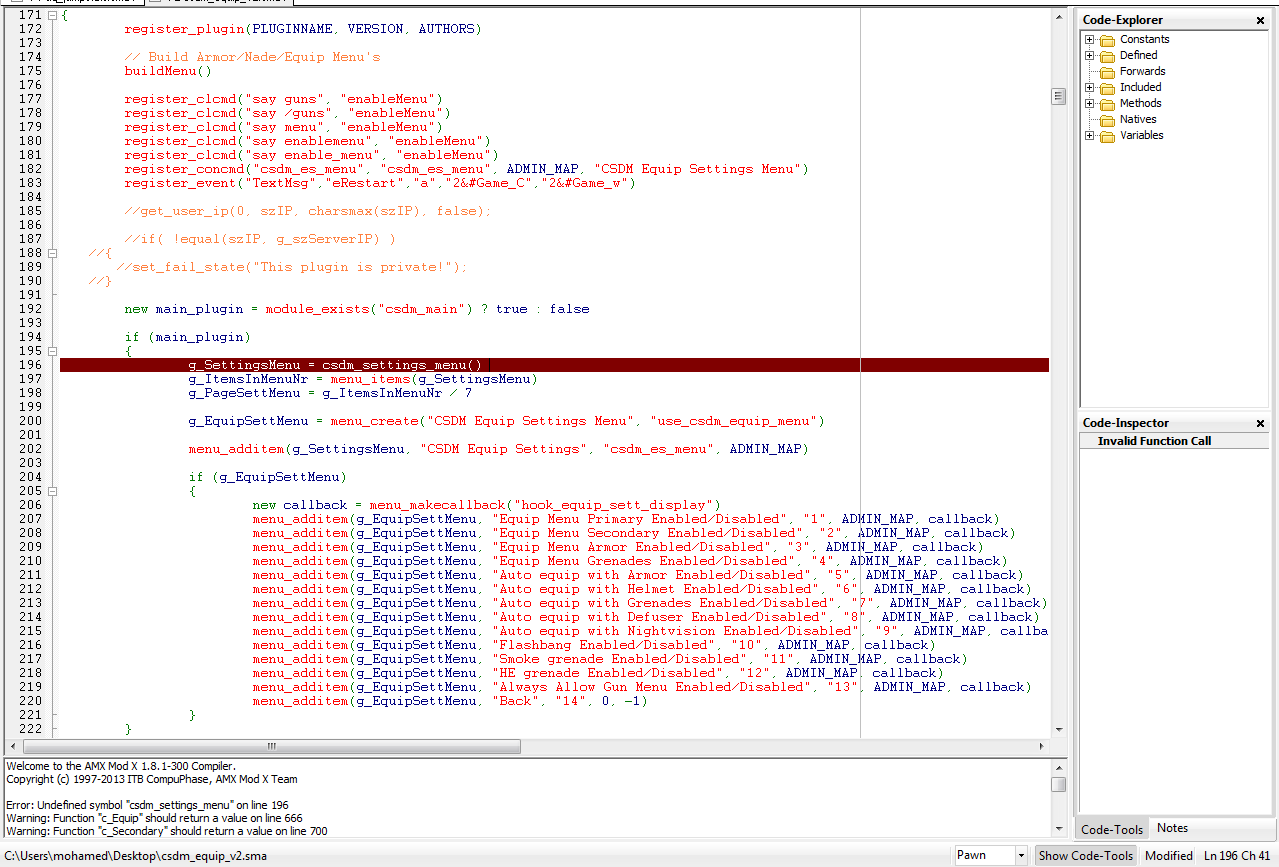Click the Variables folder icon
The width and height of the screenshot is (1279, 867).
pos(1107,136)
